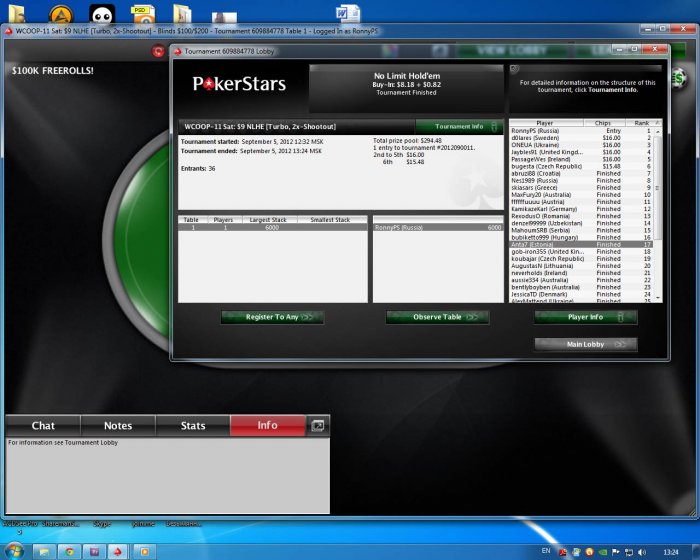Sort tables by the Table column header

click(x=191, y=220)
